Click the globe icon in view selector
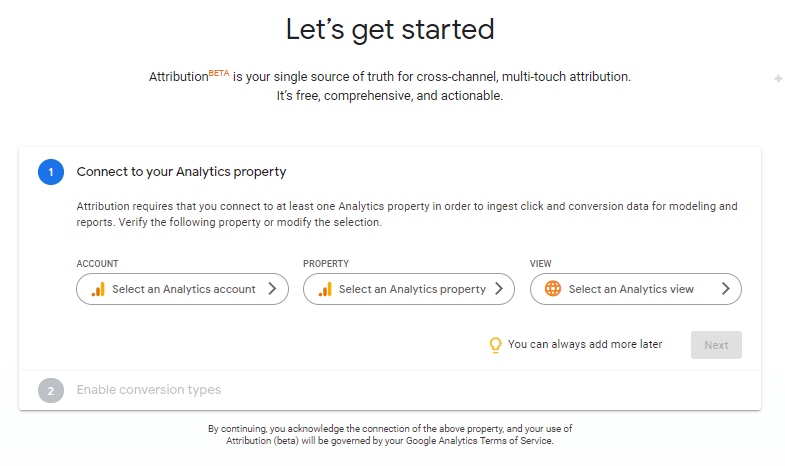The width and height of the screenshot is (785, 466). pyautogui.click(x=553, y=289)
